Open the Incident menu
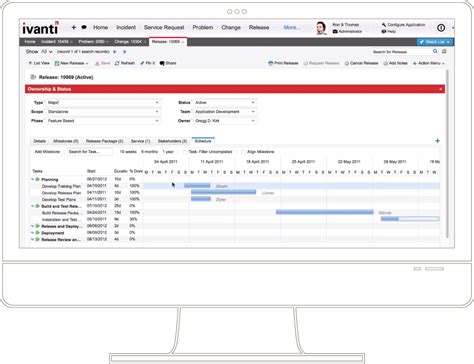The image size is (474, 364). (x=126, y=27)
